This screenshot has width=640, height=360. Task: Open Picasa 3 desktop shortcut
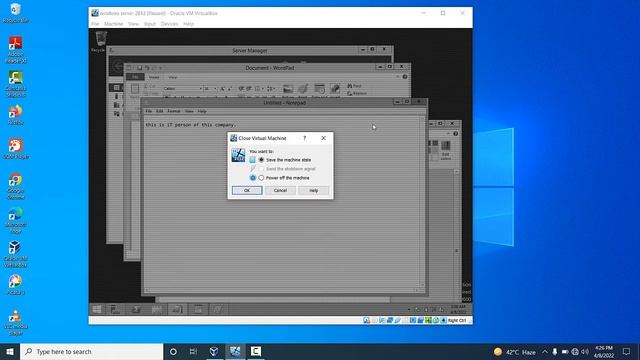pos(16,284)
